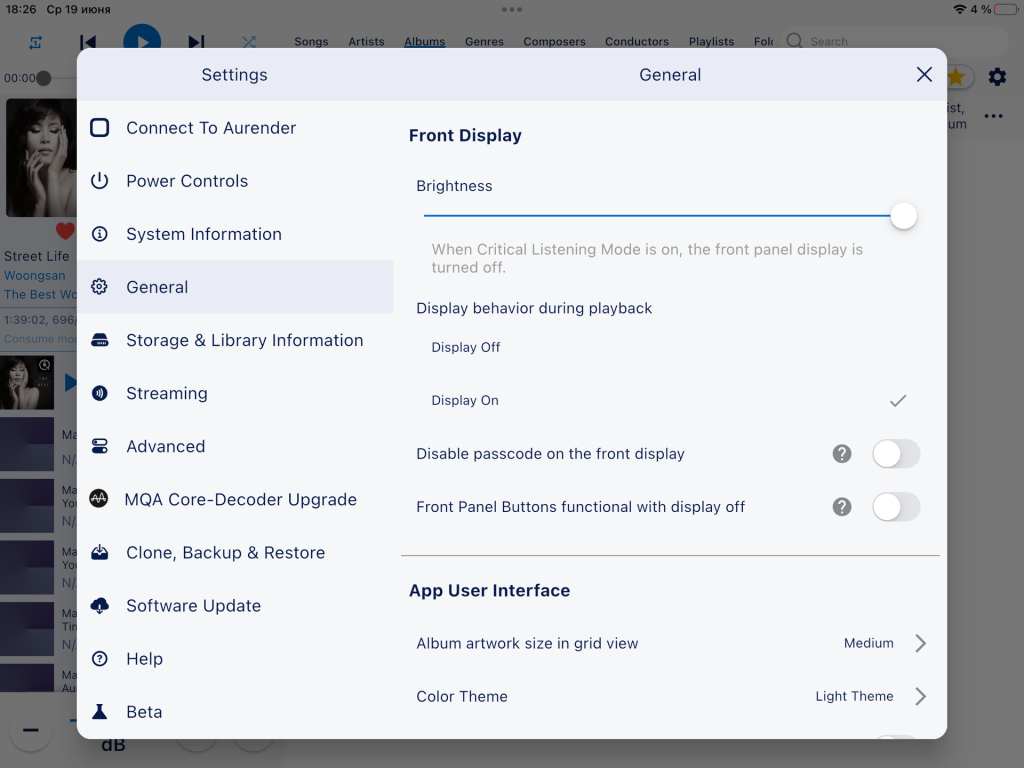1024x768 pixels.
Task: Click the Power Controls power icon
Action: [x=99, y=180]
